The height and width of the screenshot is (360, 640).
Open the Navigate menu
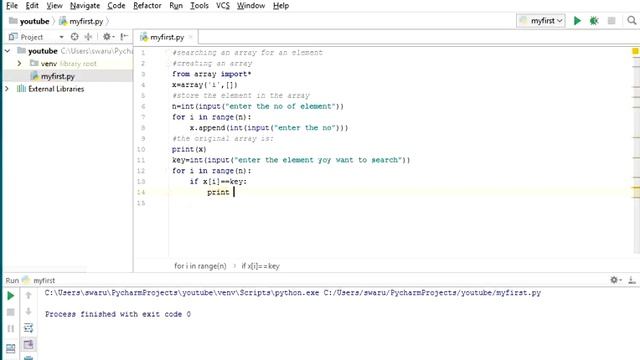[85, 6]
